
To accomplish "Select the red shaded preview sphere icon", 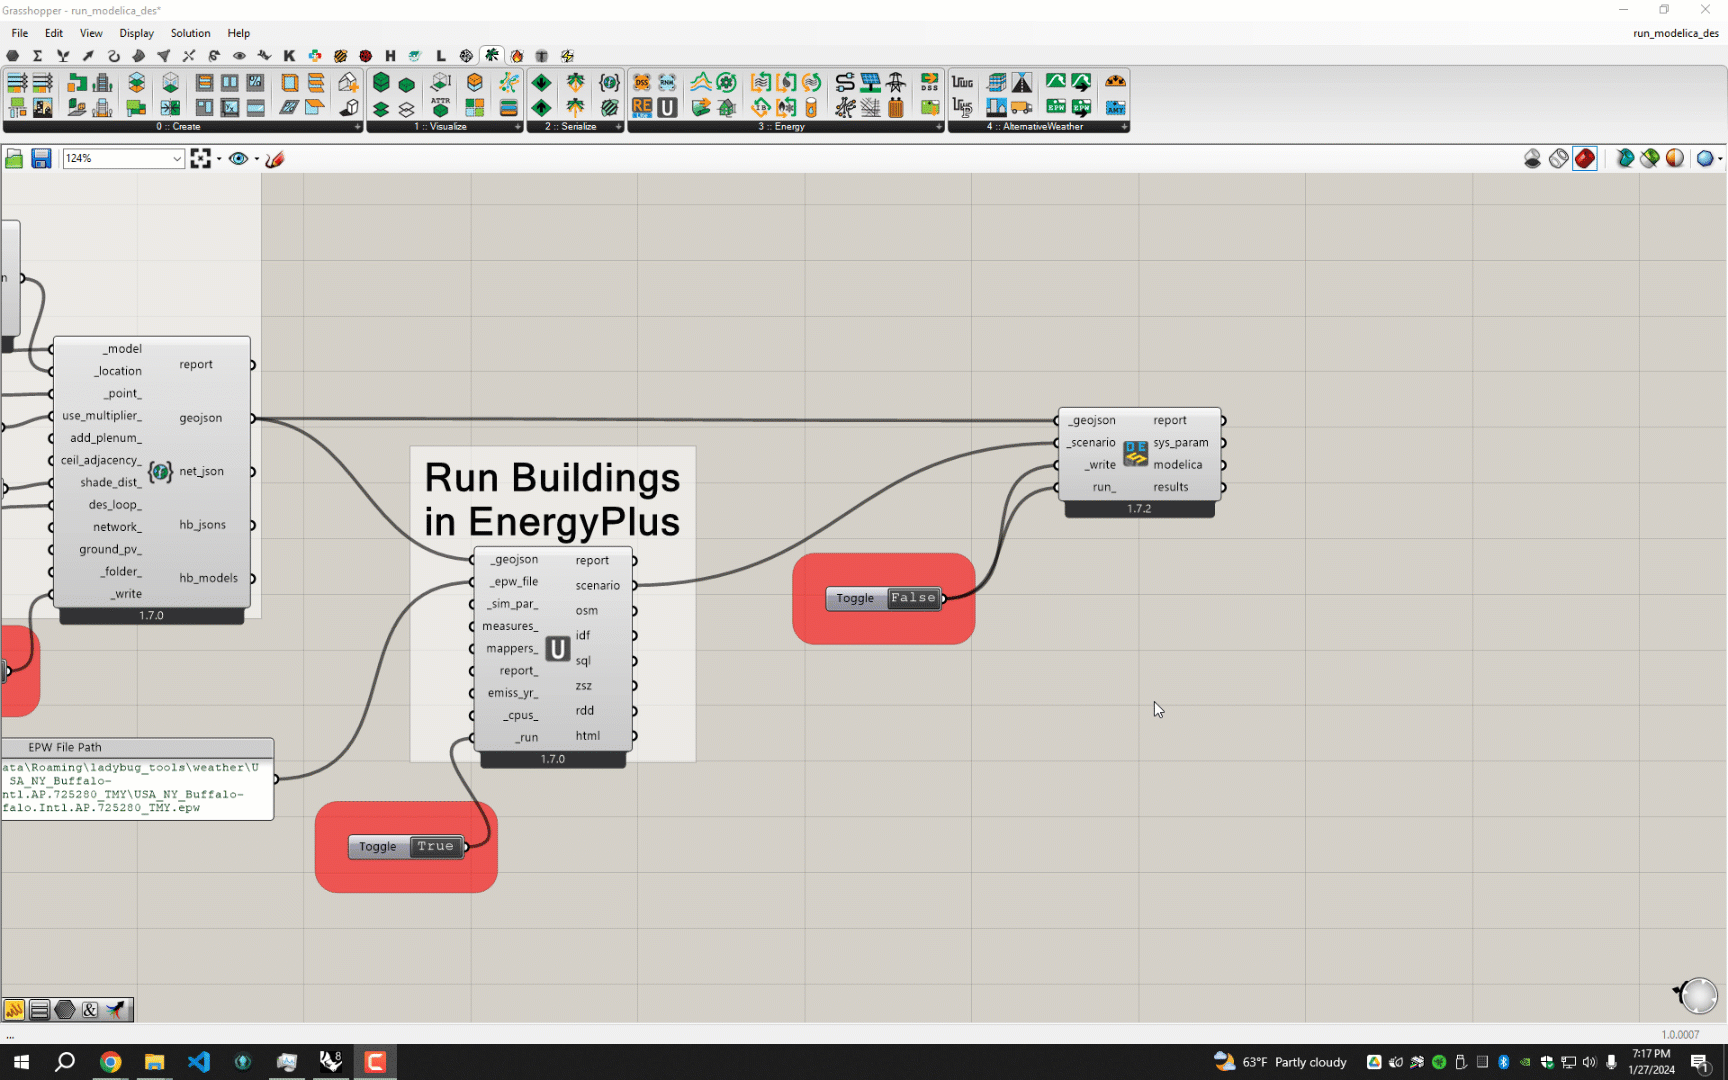I will click(x=1584, y=158).
